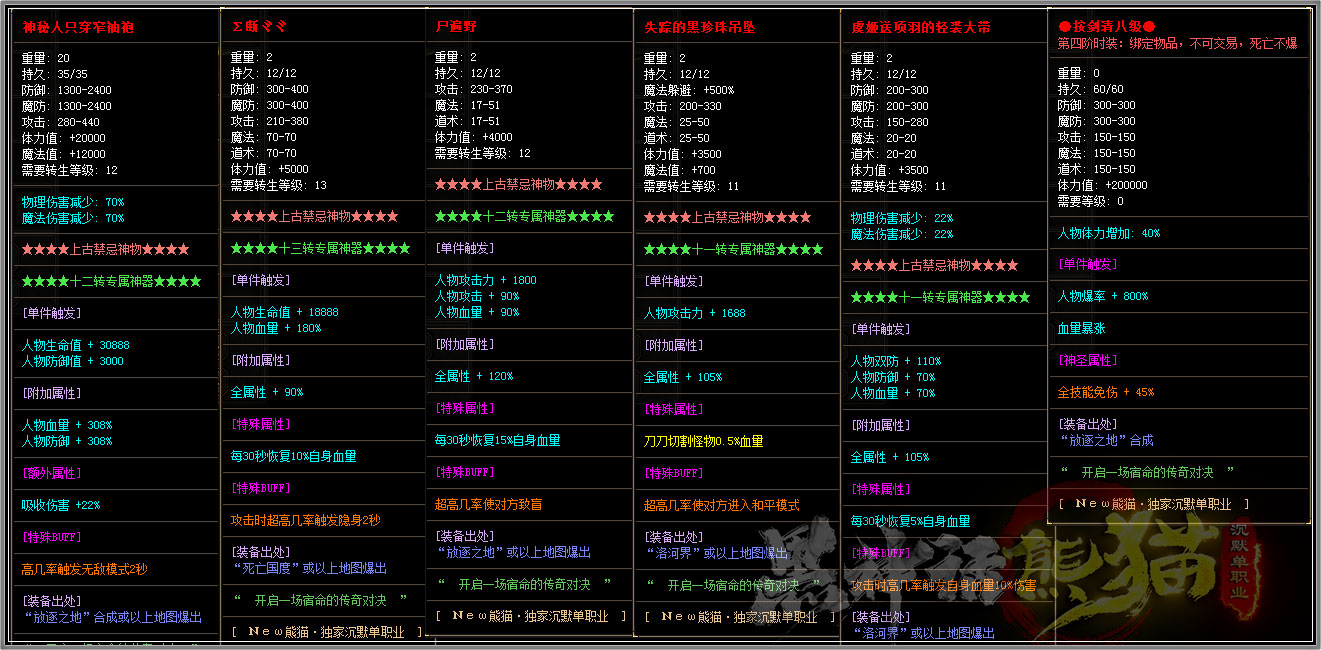1321x650 pixels.
Task: Click the 高几率触发无敌模式2秒 buff text
Action: click(84, 569)
